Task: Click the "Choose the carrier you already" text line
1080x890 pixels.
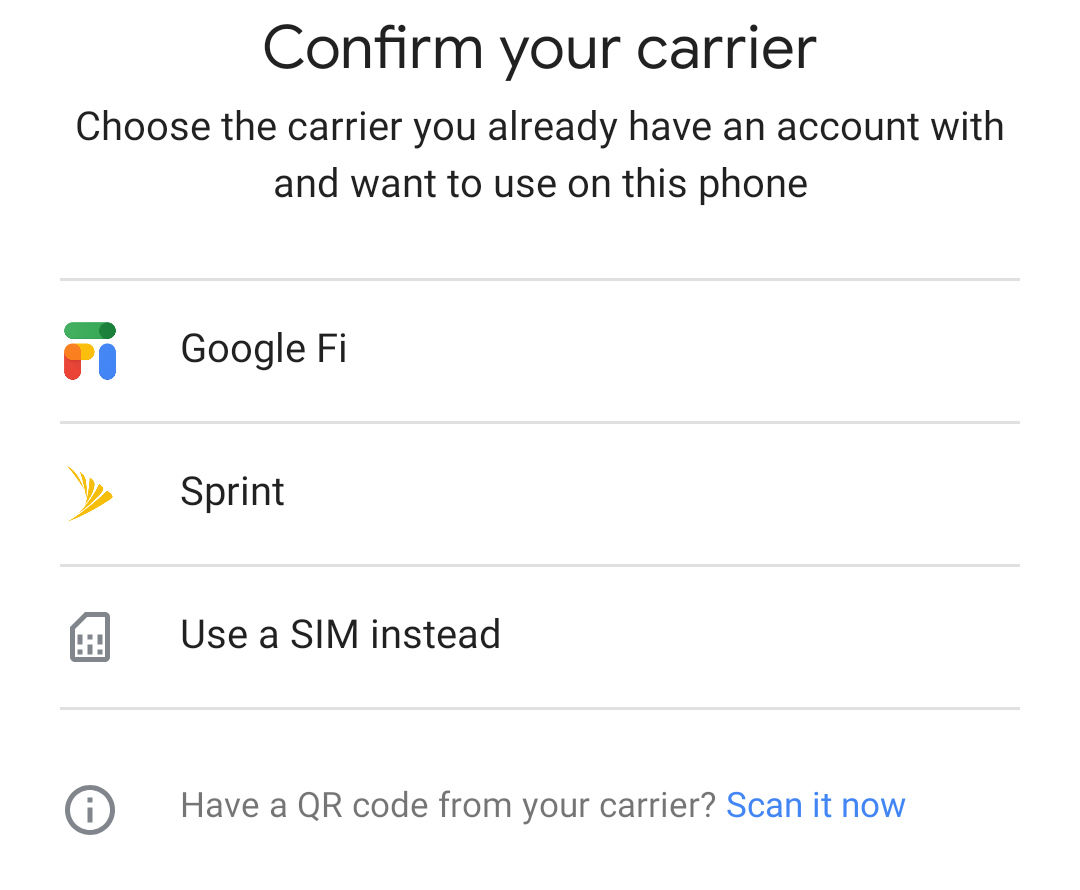Action: pyautogui.click(x=540, y=127)
